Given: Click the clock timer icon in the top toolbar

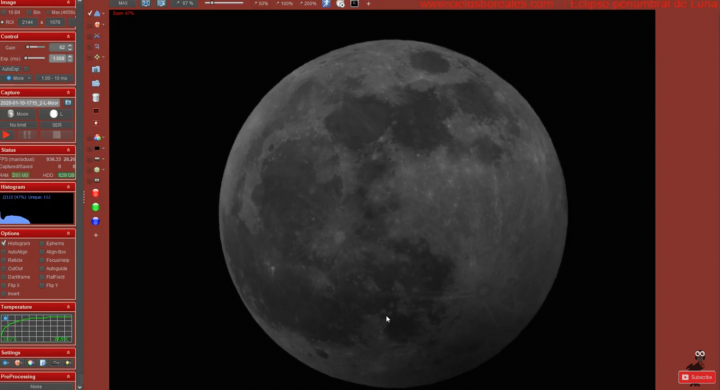Looking at the screenshot, I should click(x=340, y=4).
